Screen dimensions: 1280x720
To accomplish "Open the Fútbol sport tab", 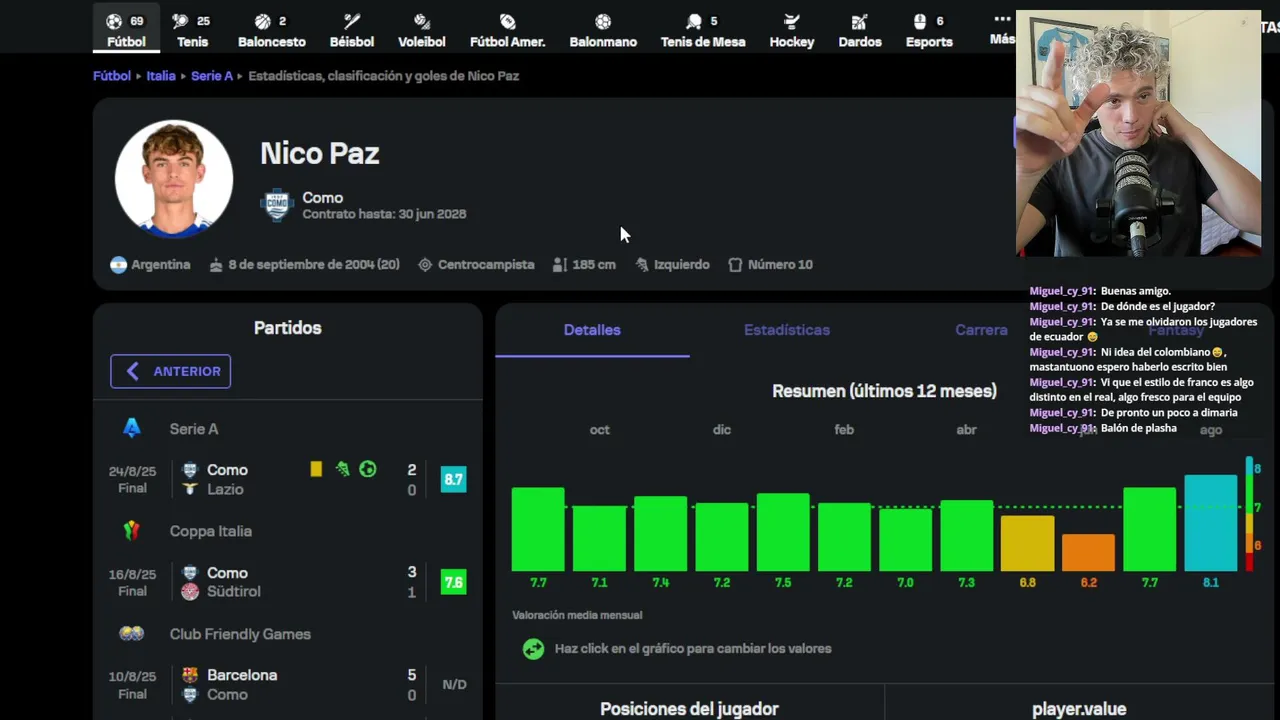I will [x=127, y=30].
